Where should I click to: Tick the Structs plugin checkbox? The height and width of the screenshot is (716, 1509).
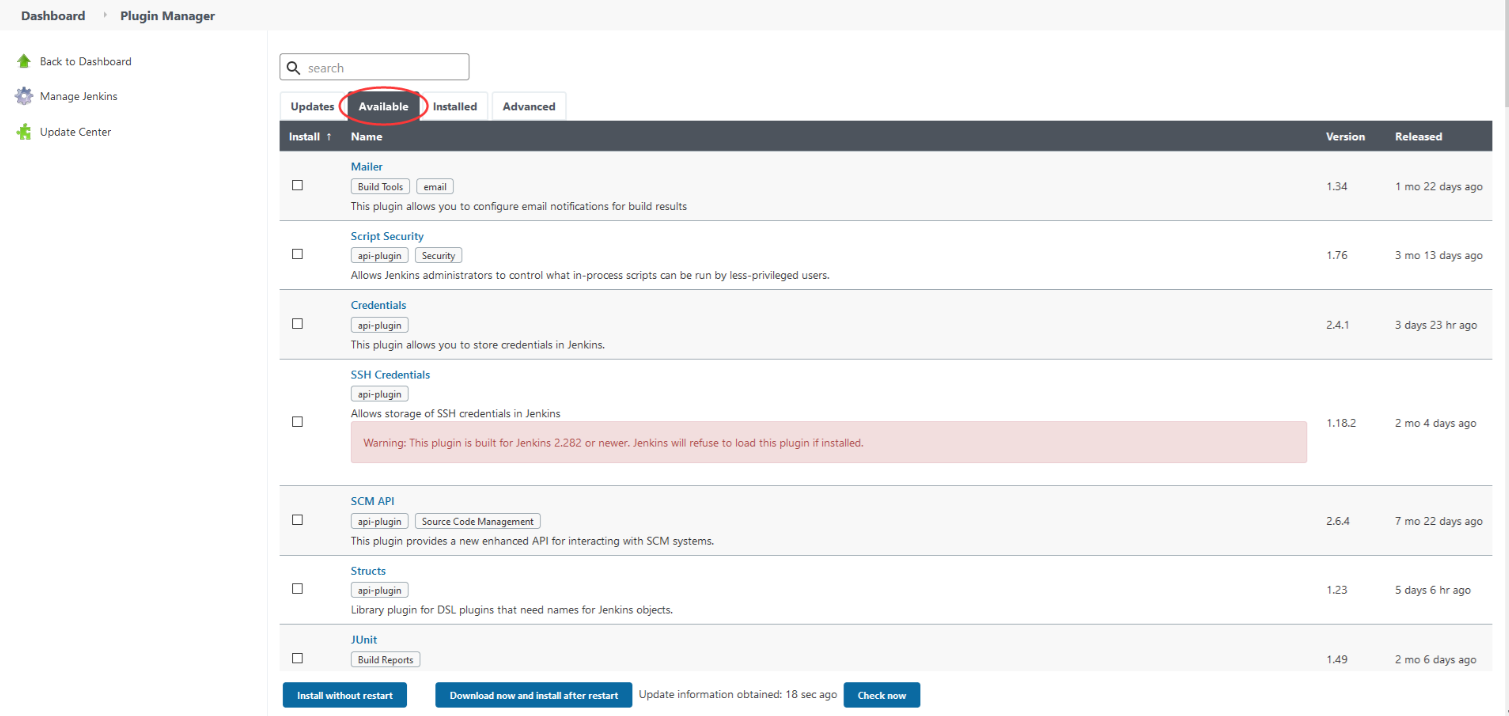pos(297,589)
